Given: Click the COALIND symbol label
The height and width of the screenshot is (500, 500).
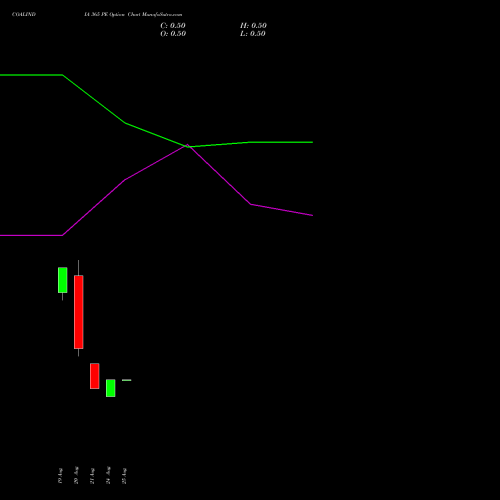Looking at the screenshot, I should (x=24, y=14).
